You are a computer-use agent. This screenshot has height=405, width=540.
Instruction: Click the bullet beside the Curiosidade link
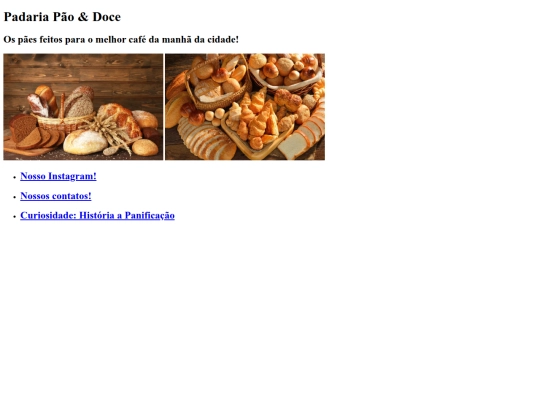14,217
